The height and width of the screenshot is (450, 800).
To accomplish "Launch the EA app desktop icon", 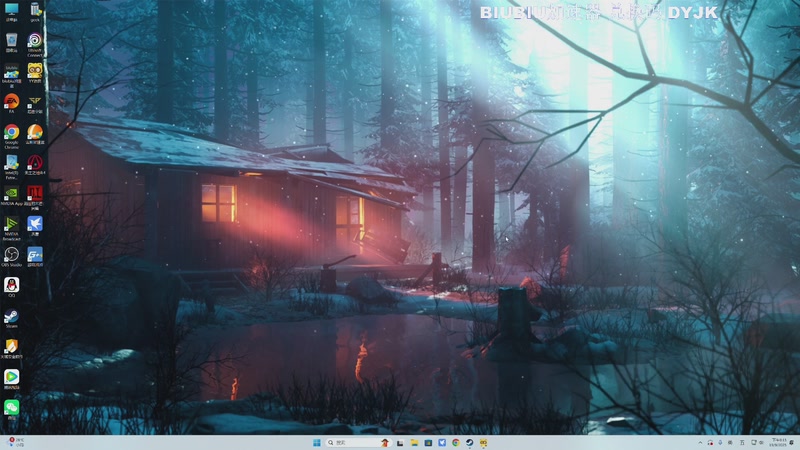I will 11,104.
